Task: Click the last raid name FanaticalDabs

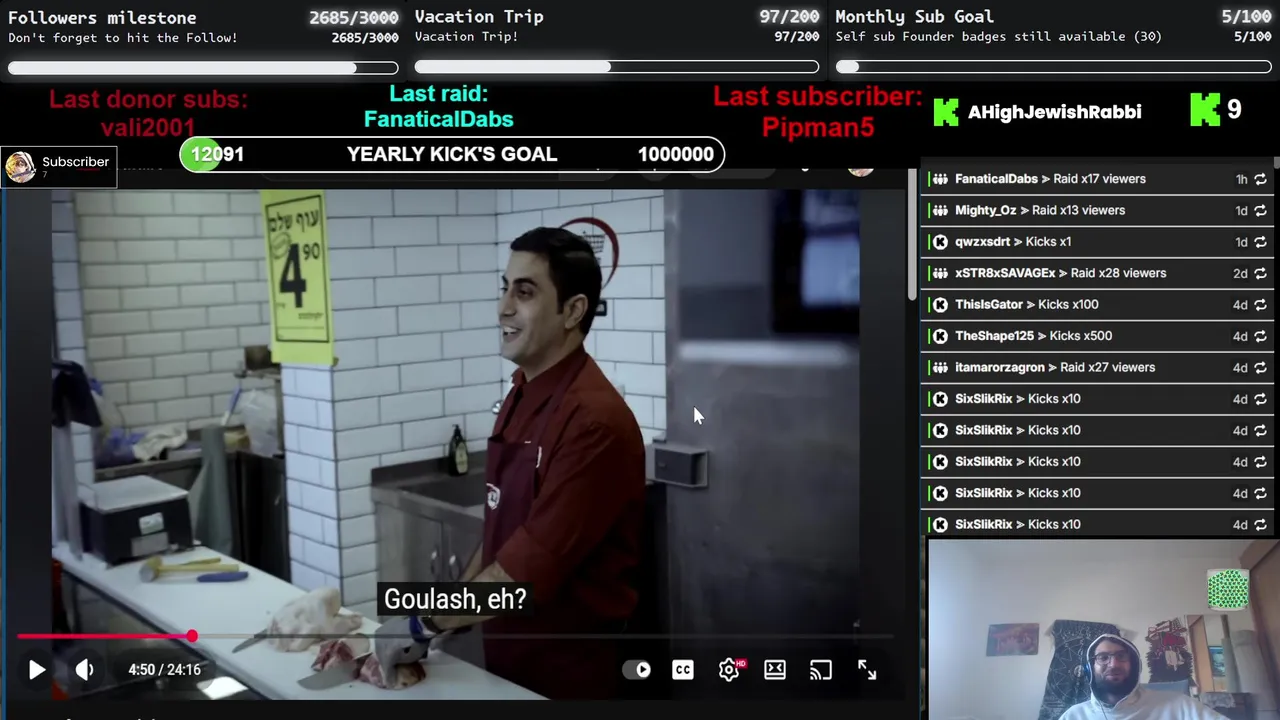Action: (438, 119)
